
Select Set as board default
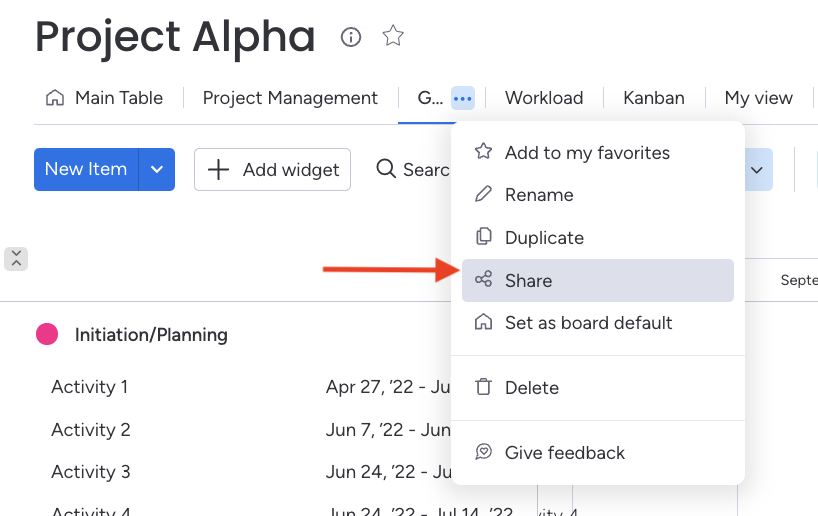pos(588,323)
